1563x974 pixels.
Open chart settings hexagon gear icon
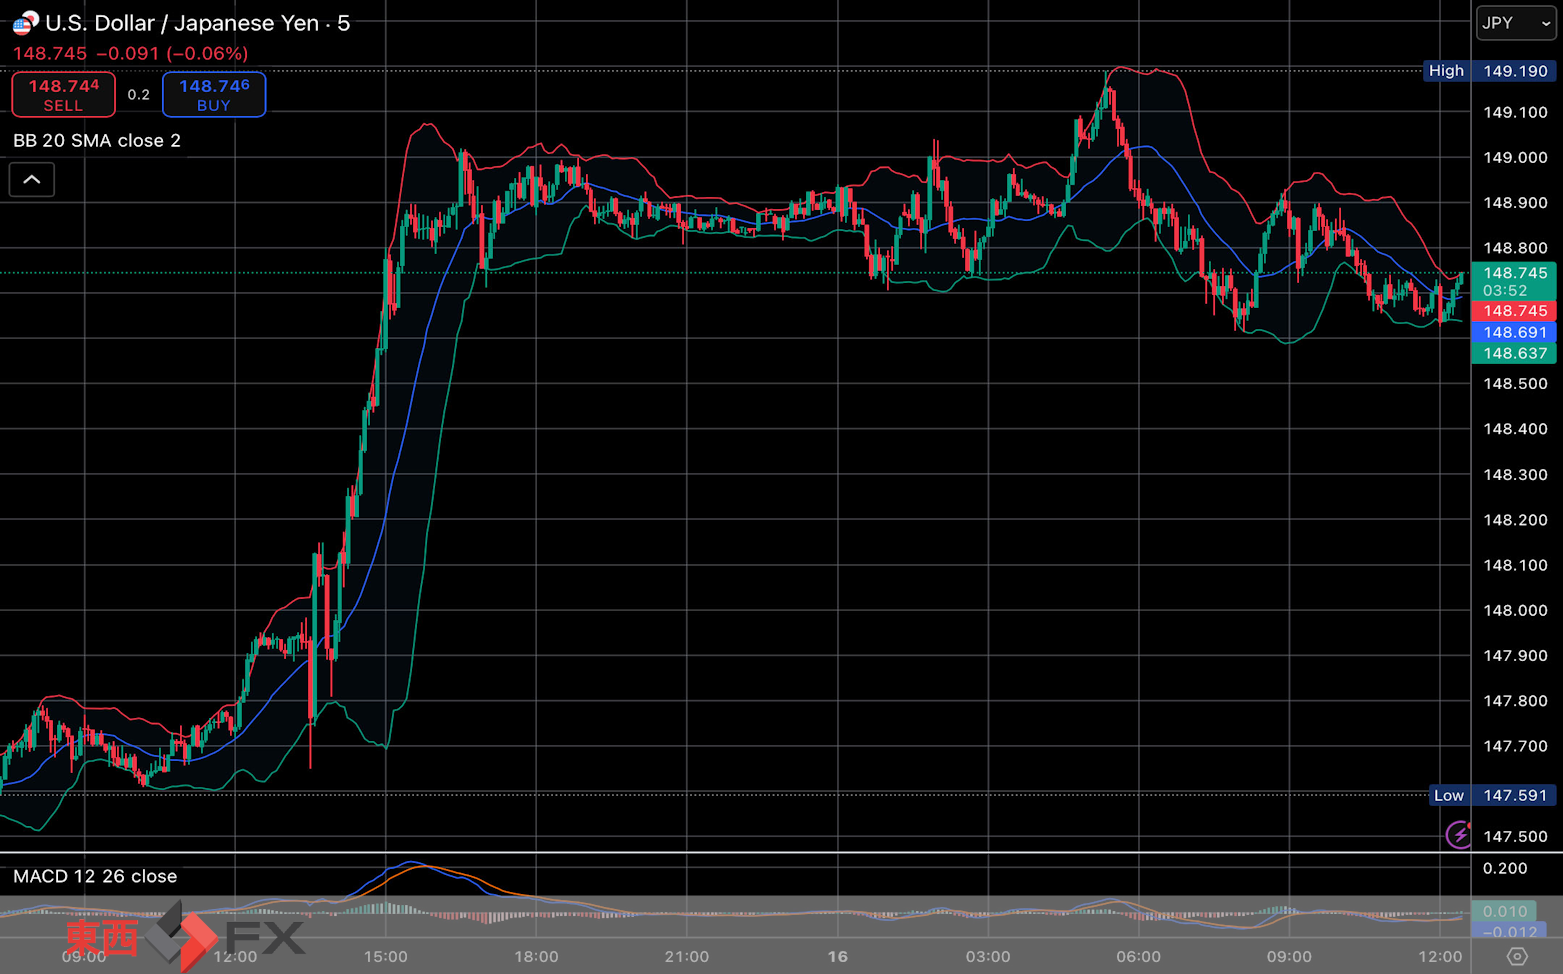pos(1517,956)
